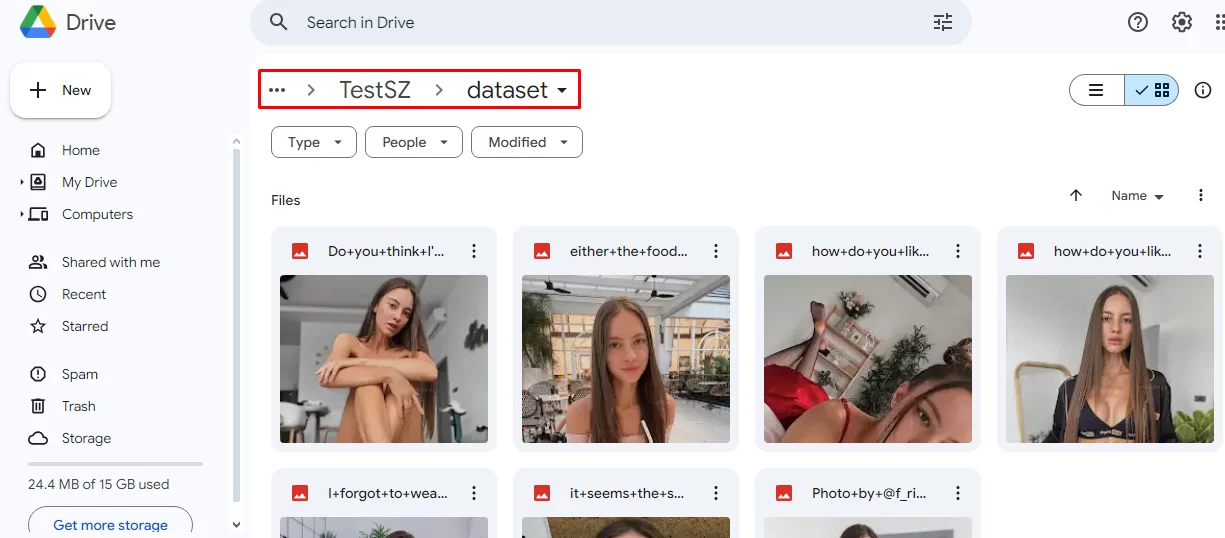Open either+the+food image thumbnail

click(x=626, y=359)
